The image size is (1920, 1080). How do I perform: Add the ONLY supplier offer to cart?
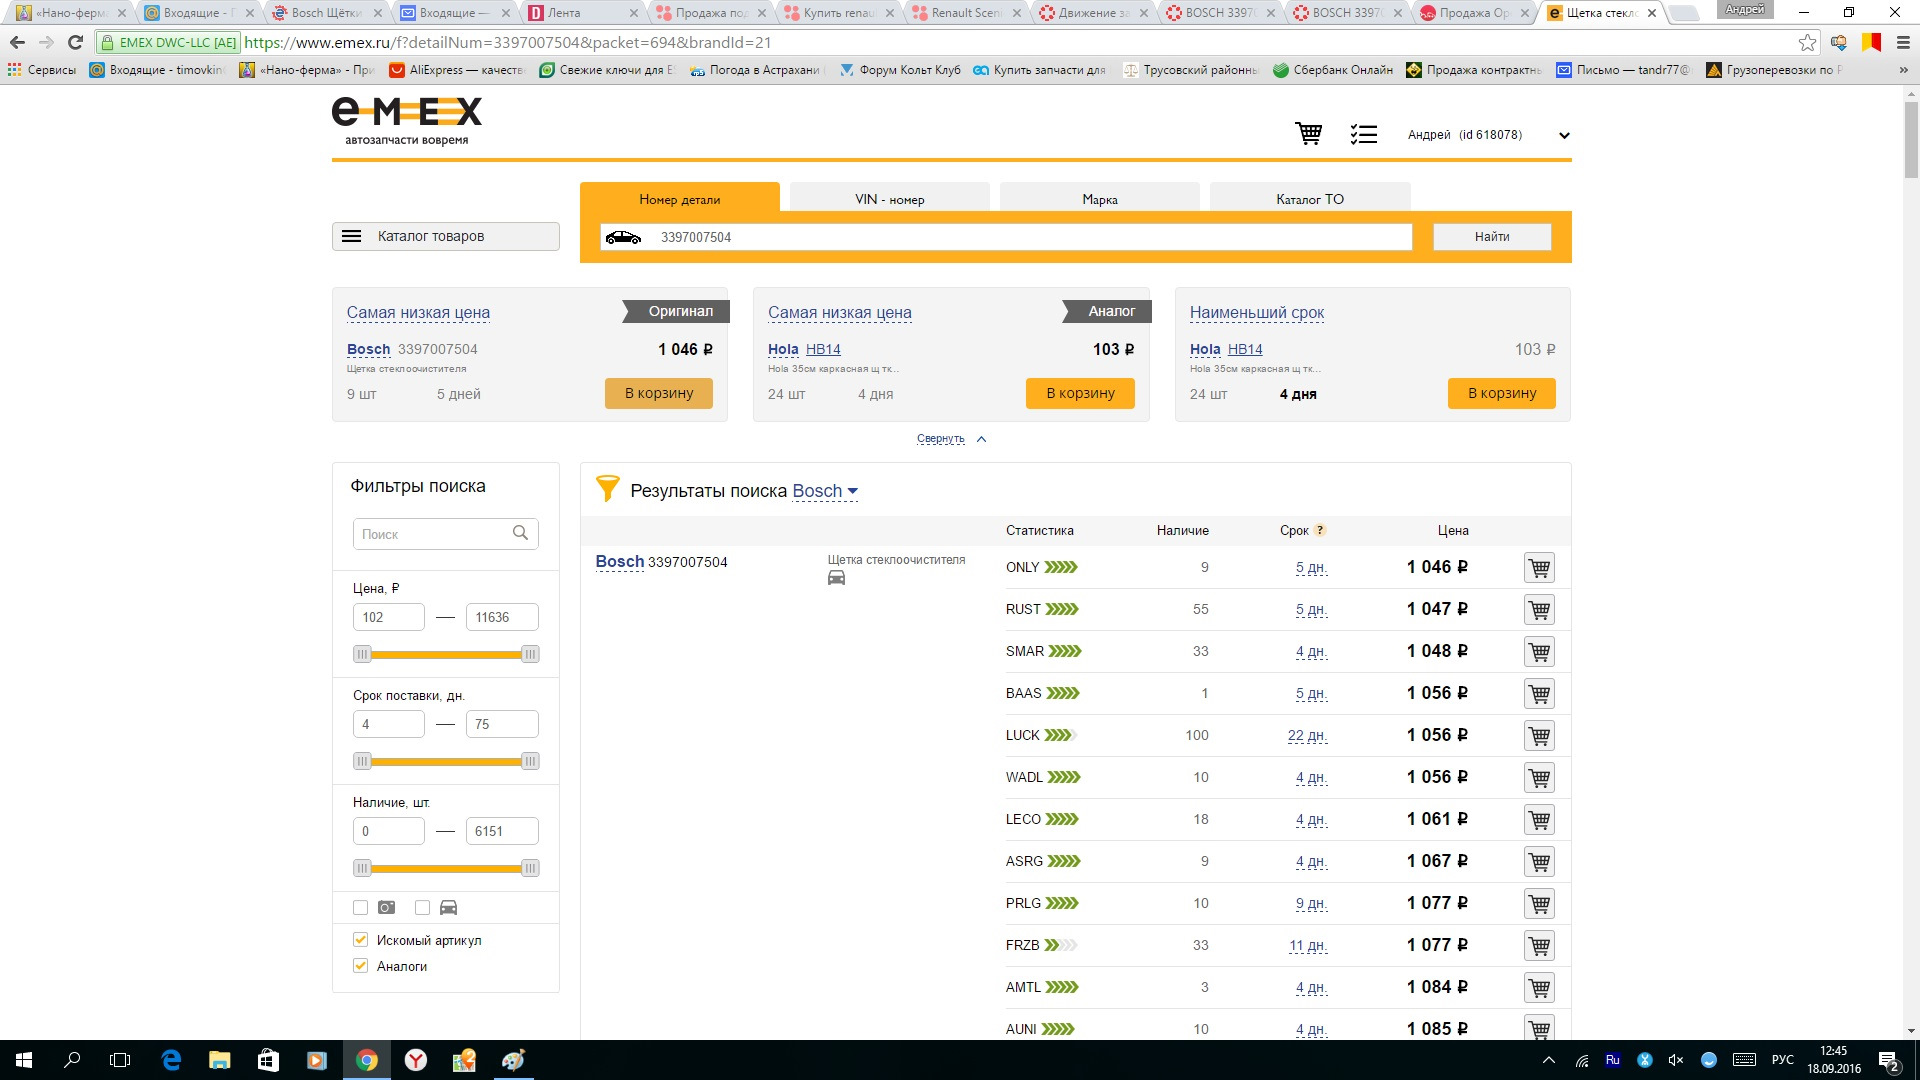tap(1539, 568)
